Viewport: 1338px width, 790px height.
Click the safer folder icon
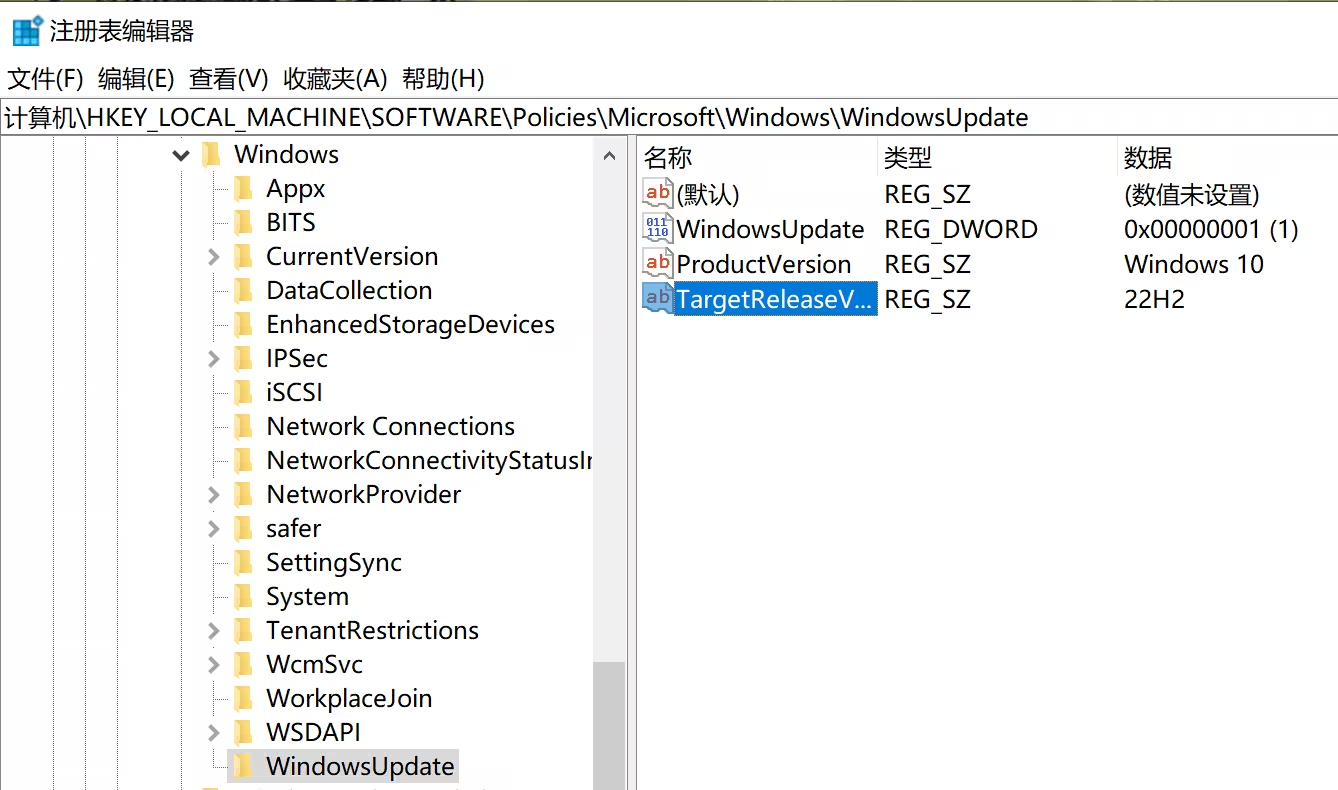243,528
